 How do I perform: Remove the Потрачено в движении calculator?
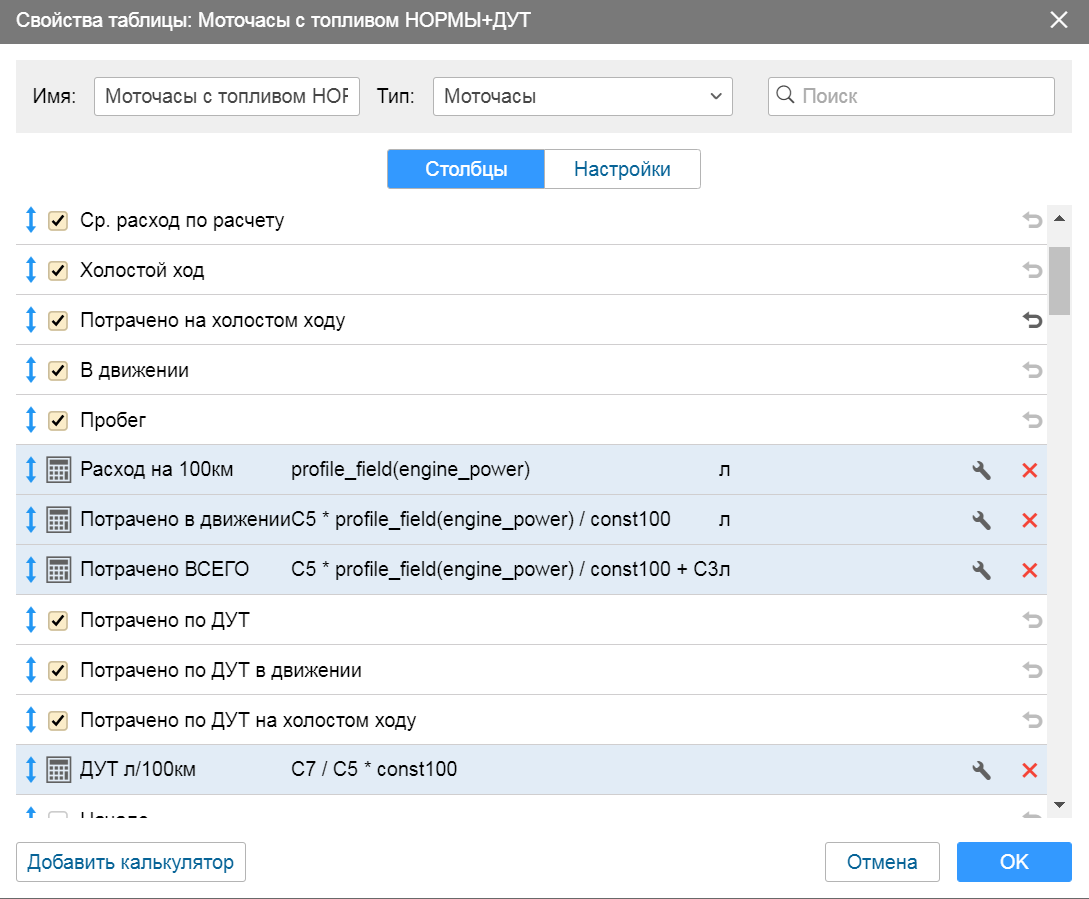click(1029, 520)
